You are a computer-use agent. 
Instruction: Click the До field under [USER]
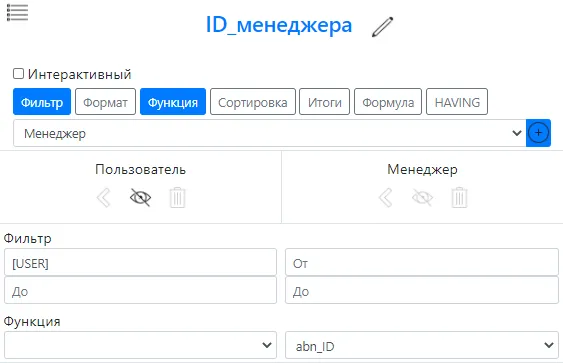pos(140,290)
